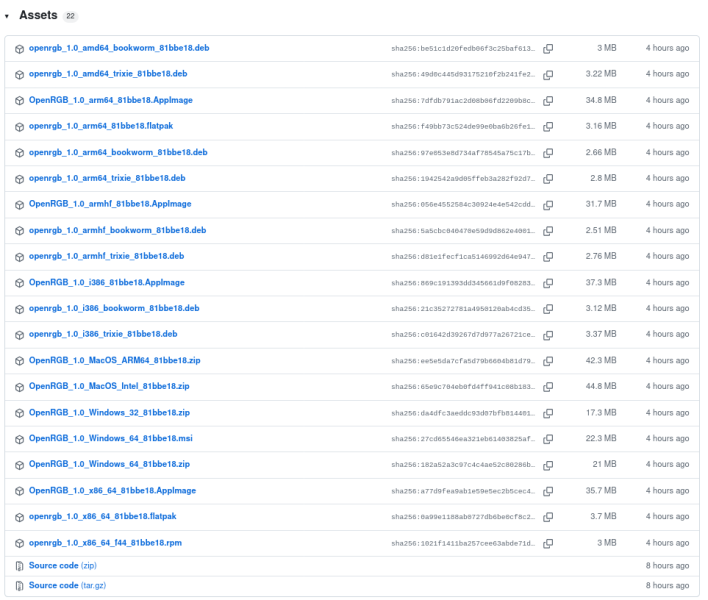This screenshot has height=600, width=708.
Task: Copy SHA256 for openrgb_1.0_x86_64_81bbe18.flatpak
Action: coord(548,517)
